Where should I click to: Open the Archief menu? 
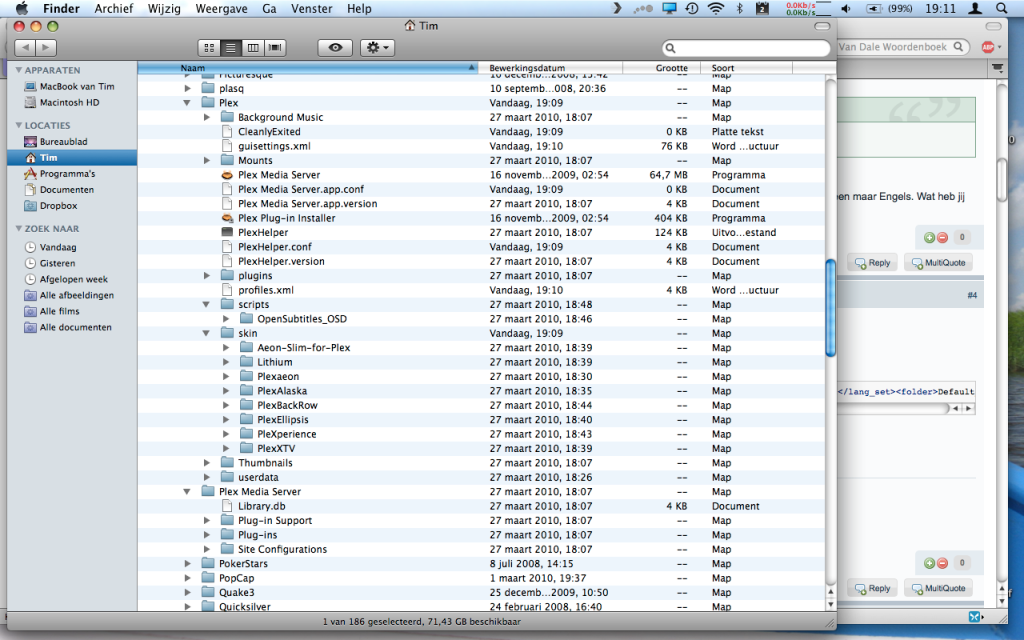click(114, 8)
